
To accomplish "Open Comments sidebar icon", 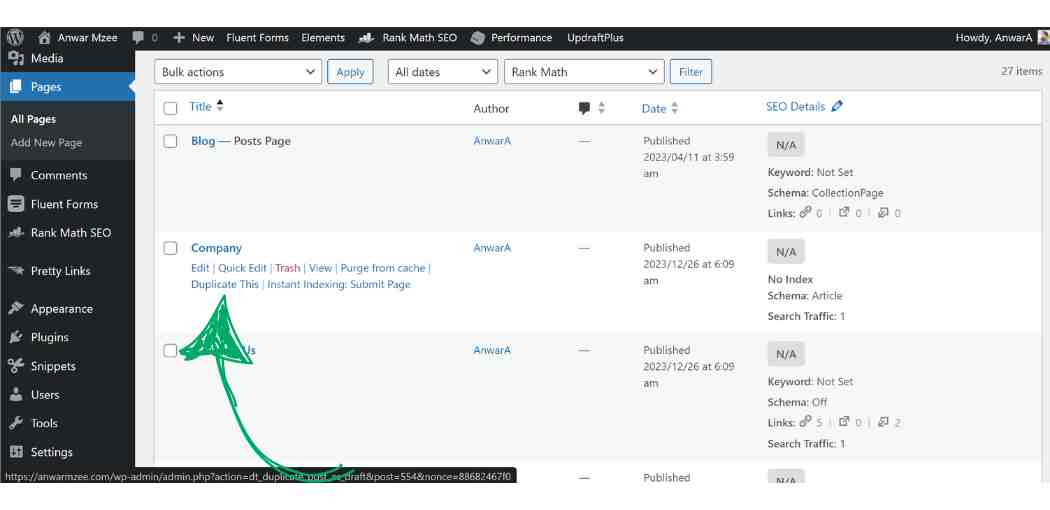I will 15,175.
